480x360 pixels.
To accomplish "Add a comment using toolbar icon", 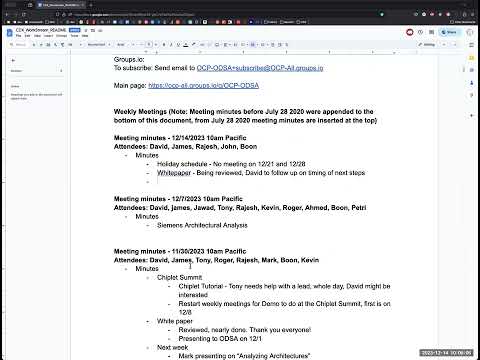I will tap(209, 44).
